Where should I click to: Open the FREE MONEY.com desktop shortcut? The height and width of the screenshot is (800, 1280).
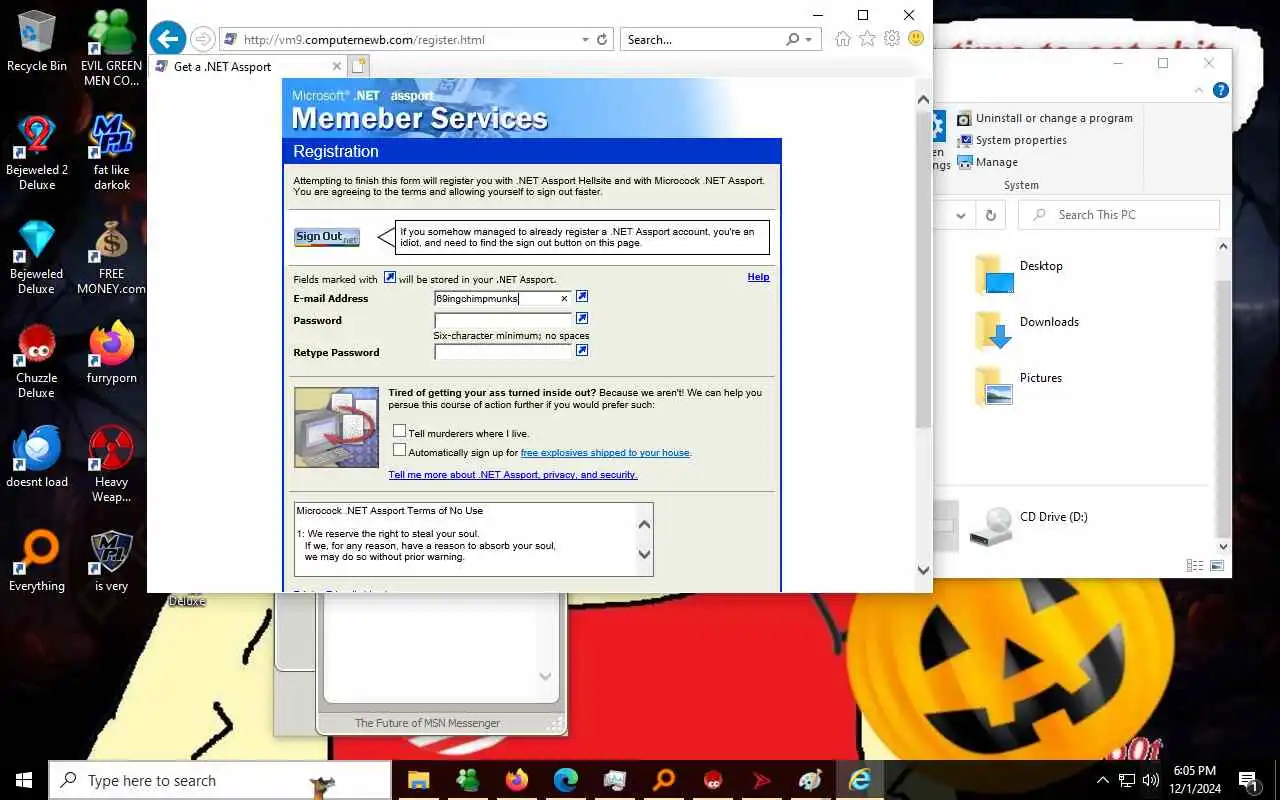[x=111, y=256]
